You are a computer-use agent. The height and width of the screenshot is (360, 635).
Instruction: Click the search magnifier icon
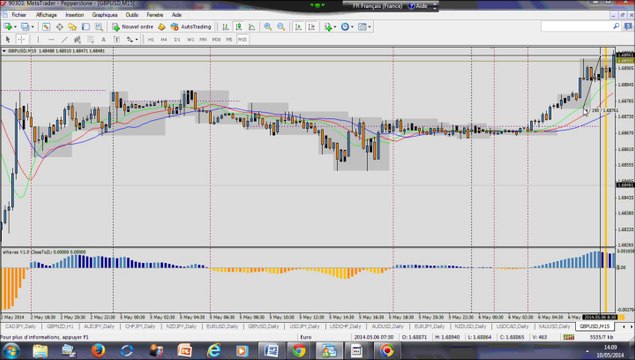click(x=616, y=26)
